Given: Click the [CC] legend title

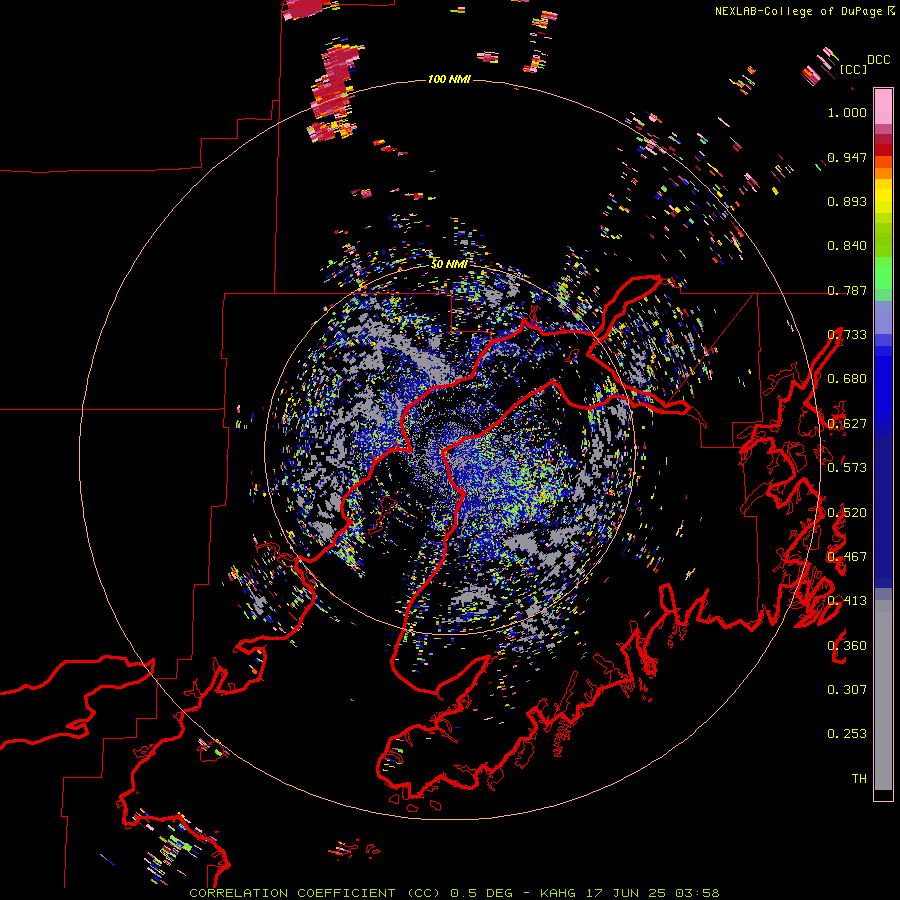Looking at the screenshot, I should [x=853, y=69].
